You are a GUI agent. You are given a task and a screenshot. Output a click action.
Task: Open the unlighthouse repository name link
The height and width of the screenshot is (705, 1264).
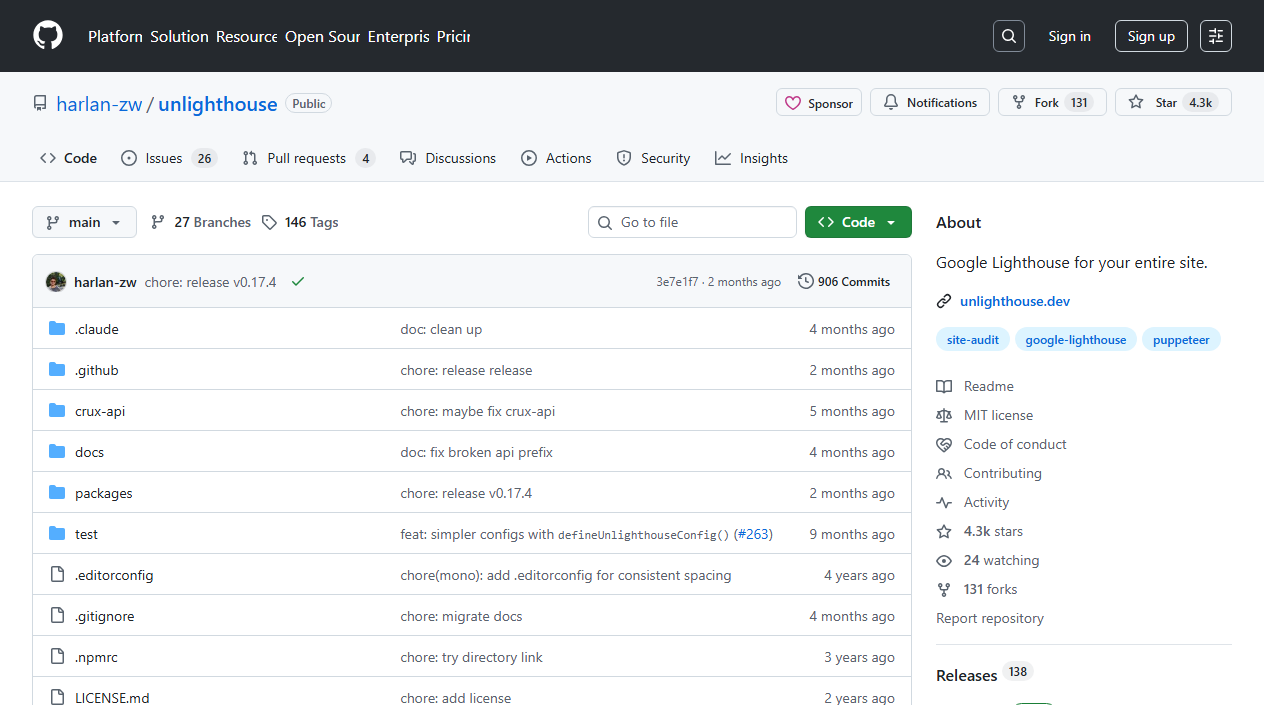(x=217, y=104)
